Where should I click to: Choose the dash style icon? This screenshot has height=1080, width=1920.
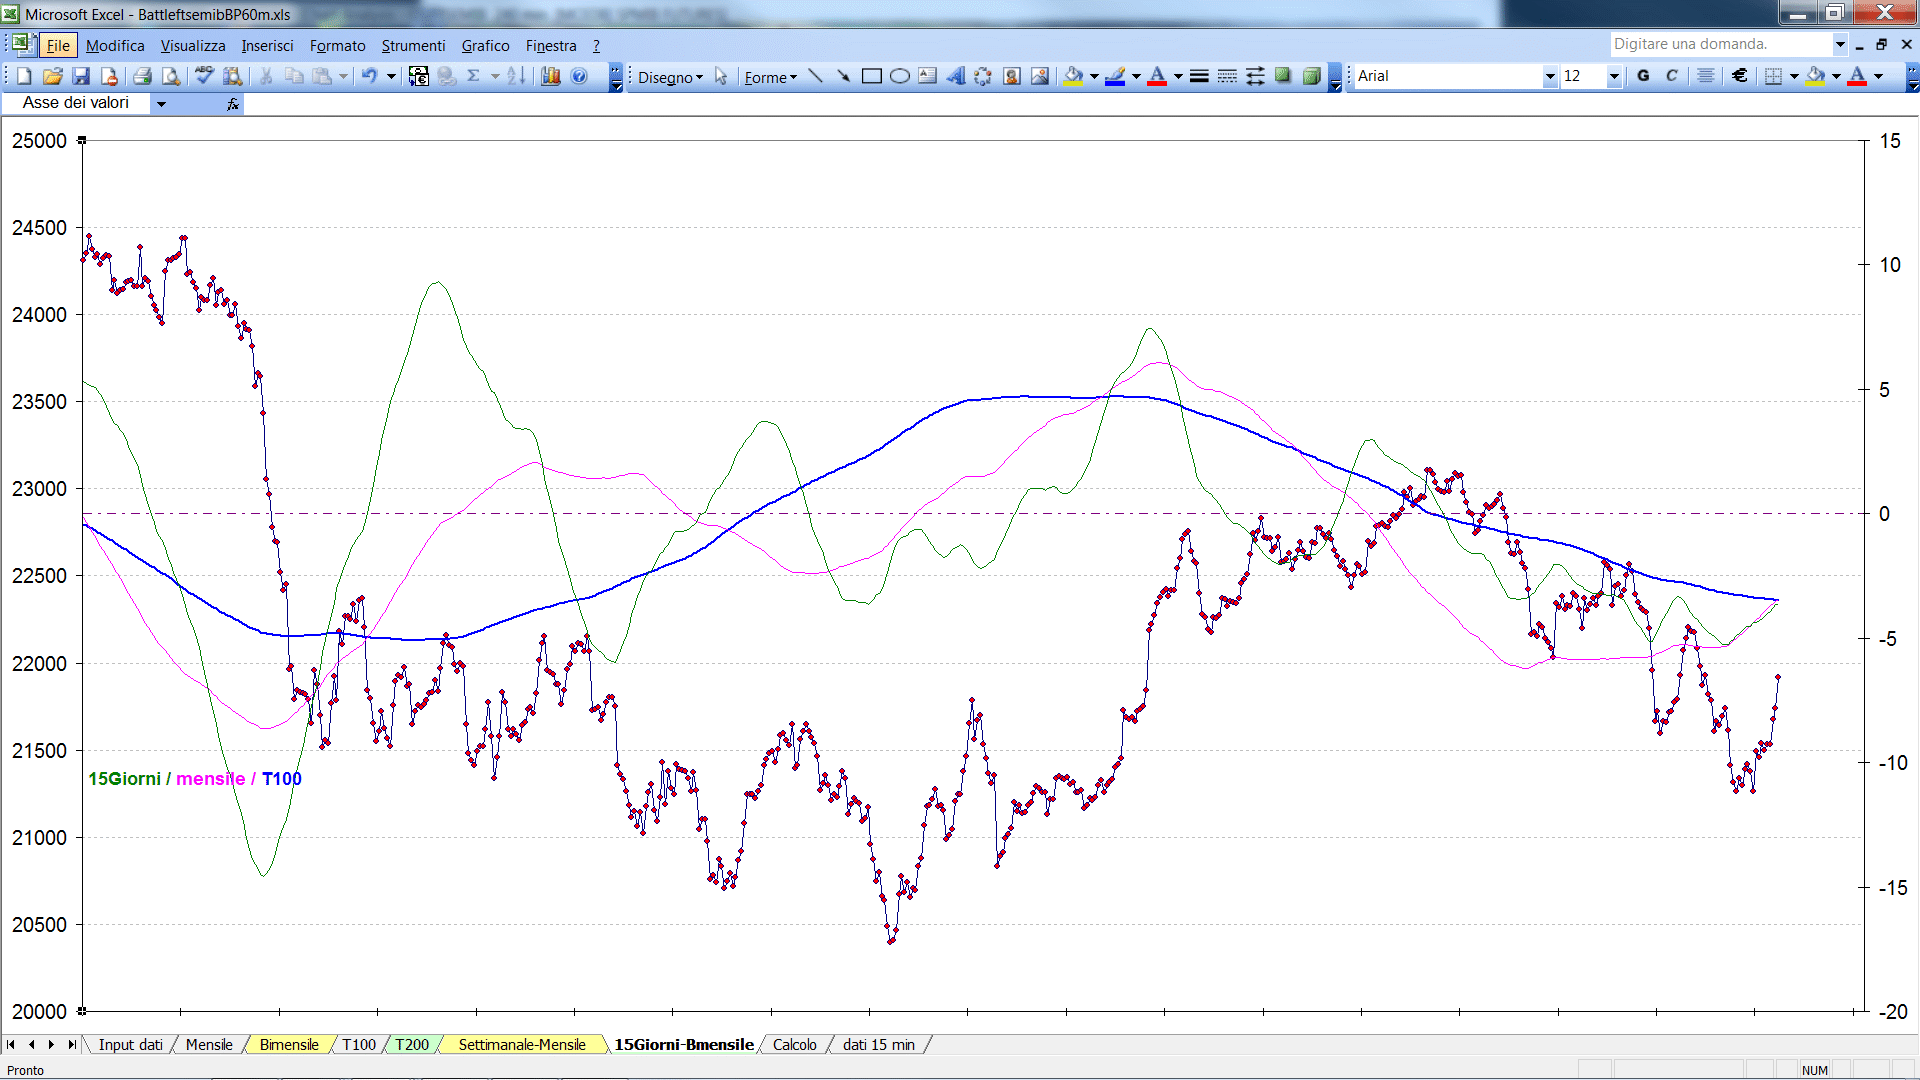pos(1227,76)
